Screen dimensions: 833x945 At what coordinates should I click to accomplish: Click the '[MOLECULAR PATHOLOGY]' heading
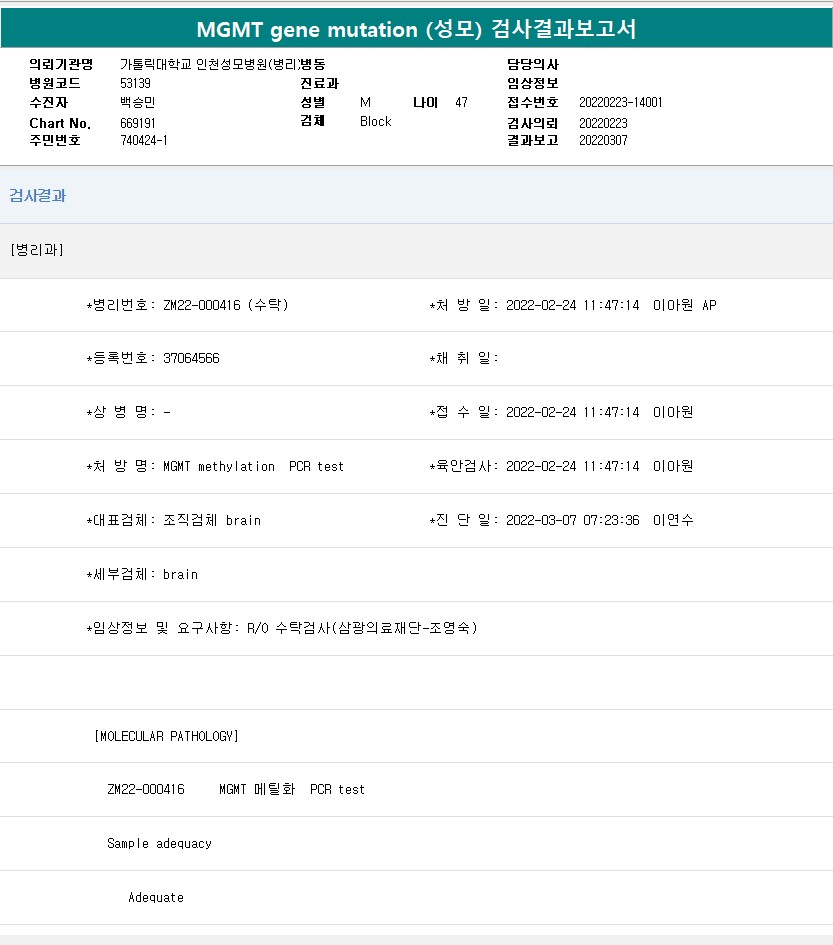pos(166,736)
